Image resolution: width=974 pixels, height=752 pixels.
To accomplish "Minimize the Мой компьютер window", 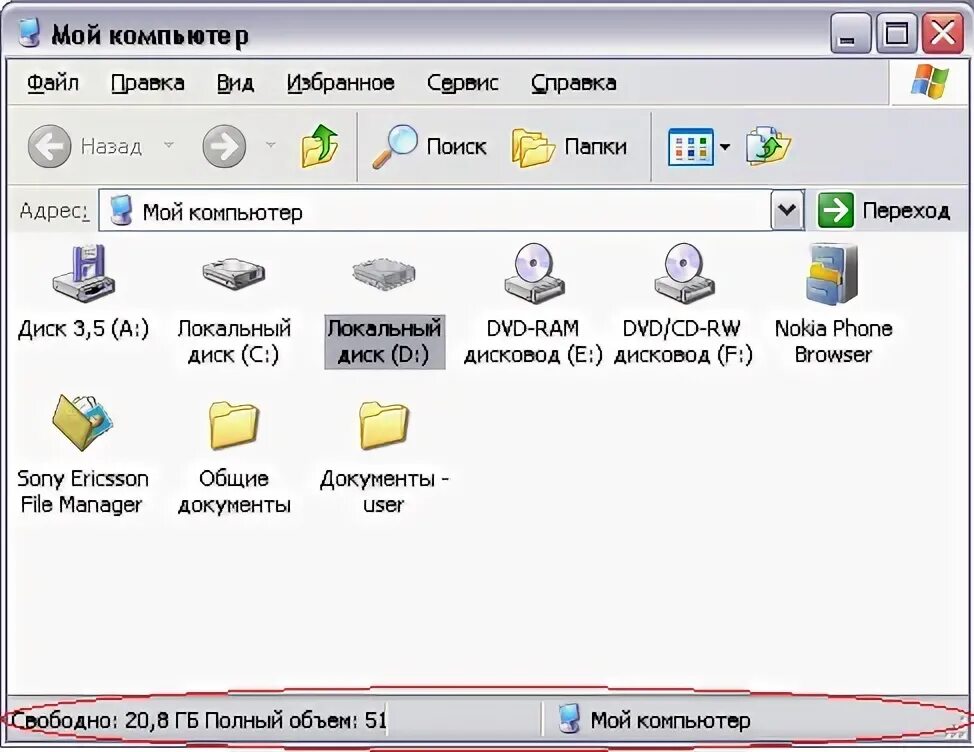I will click(x=850, y=34).
